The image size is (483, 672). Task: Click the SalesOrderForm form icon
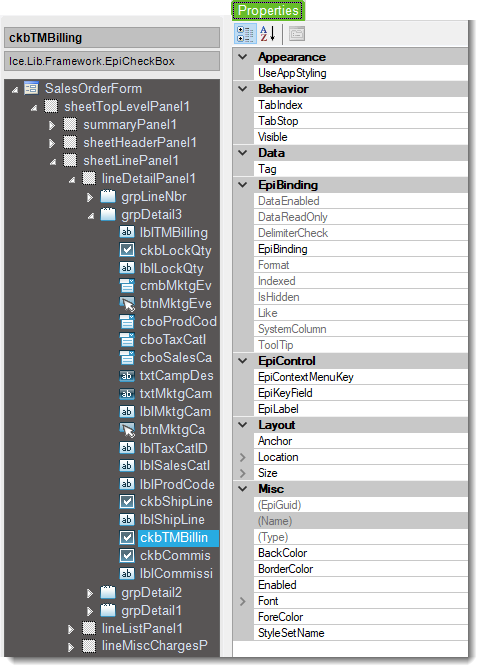point(31,88)
